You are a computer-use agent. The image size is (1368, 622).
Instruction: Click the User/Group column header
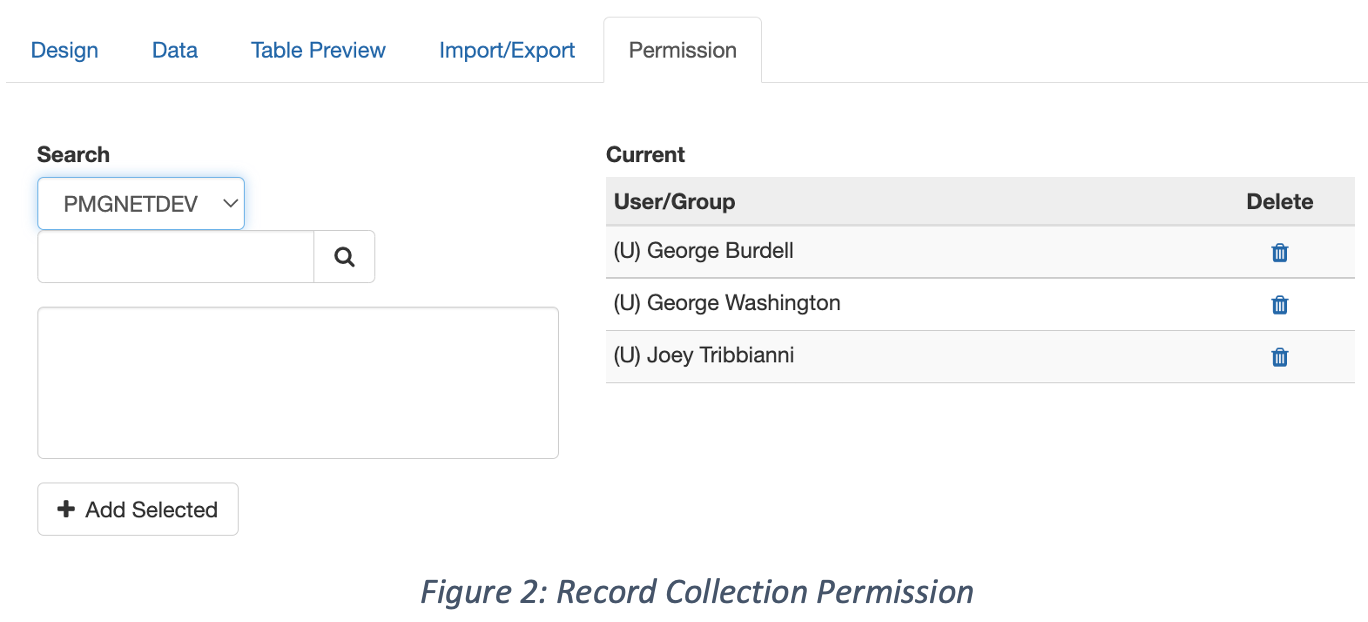(x=675, y=202)
